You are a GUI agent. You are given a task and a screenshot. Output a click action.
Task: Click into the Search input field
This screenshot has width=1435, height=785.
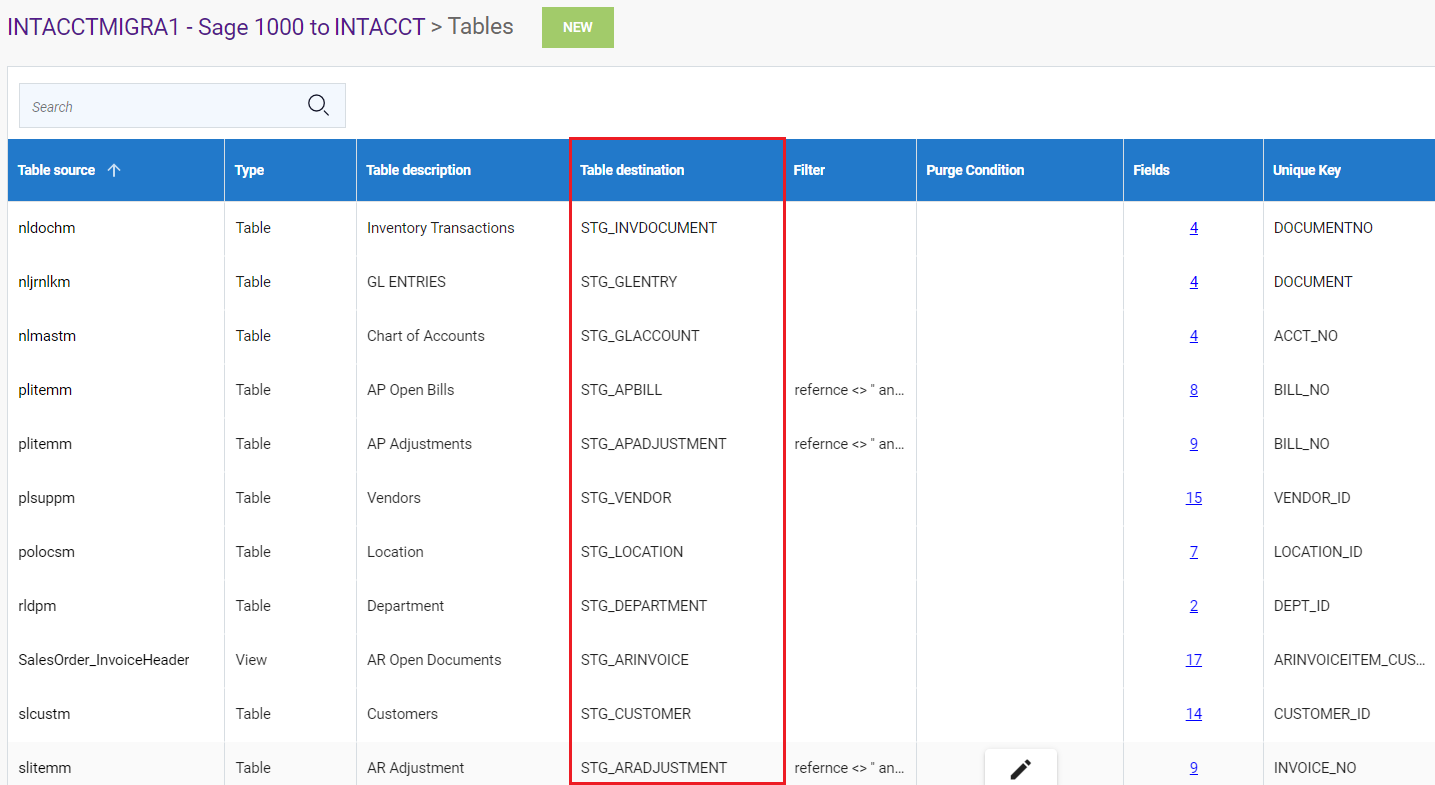[160, 106]
